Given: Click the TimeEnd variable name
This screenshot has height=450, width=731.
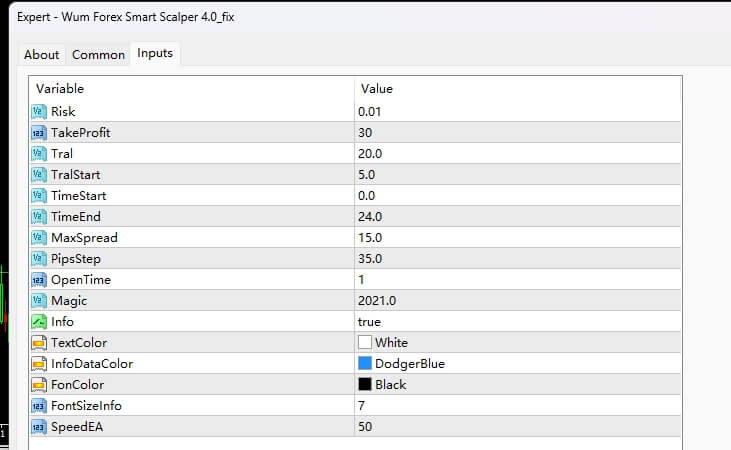Looking at the screenshot, I should [76, 216].
